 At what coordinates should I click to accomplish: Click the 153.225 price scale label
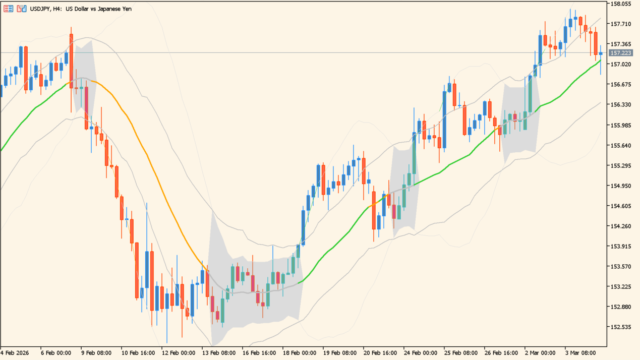pos(621,287)
